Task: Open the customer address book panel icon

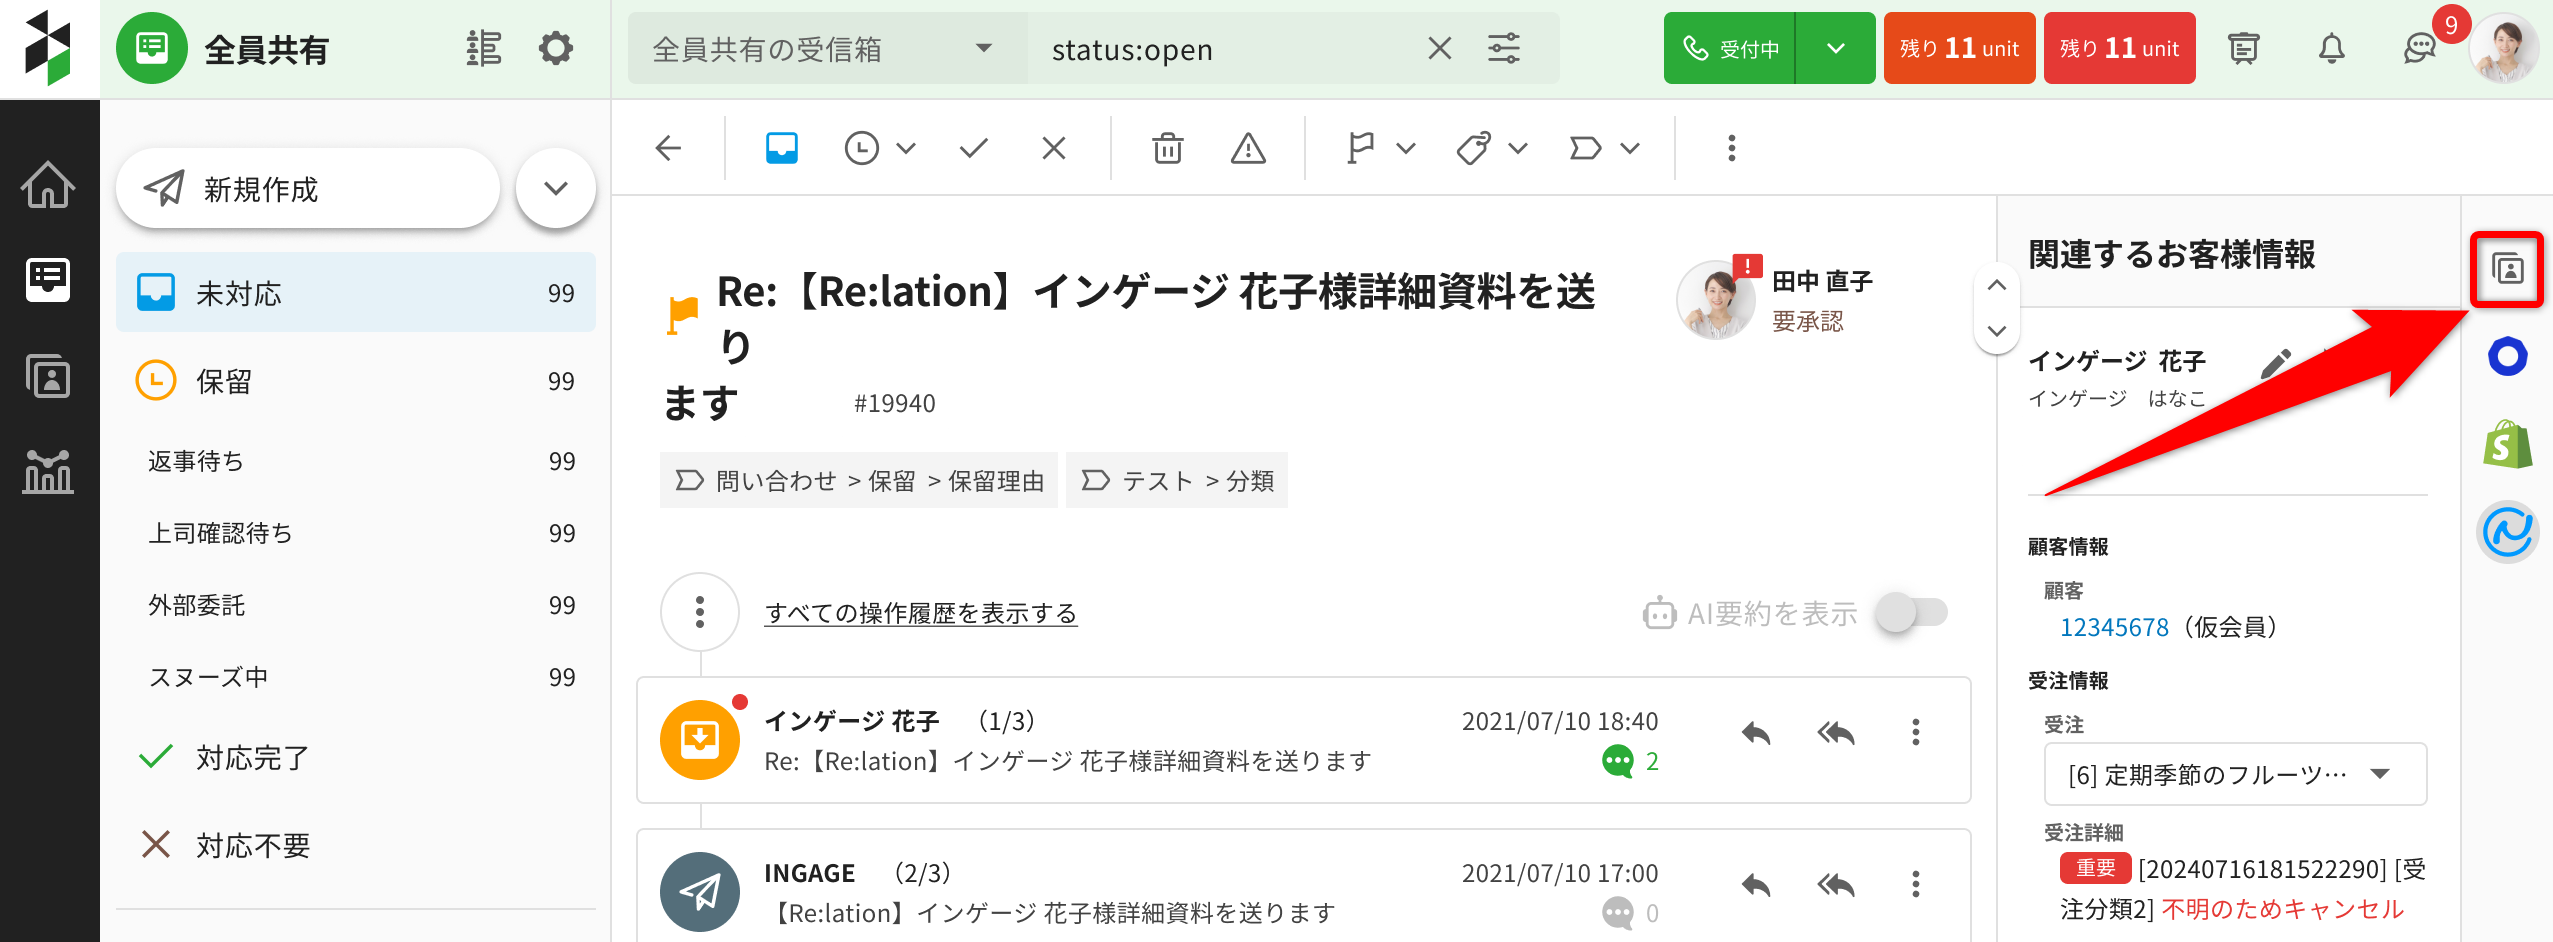Action: pos(2507,269)
